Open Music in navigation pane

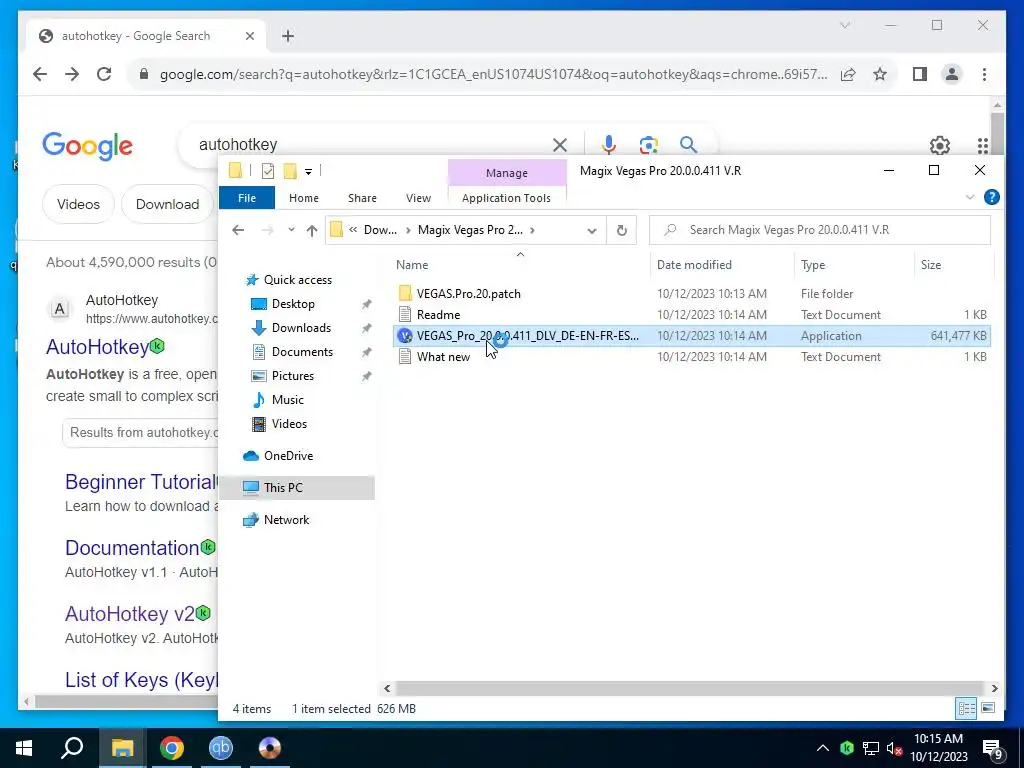point(287,400)
